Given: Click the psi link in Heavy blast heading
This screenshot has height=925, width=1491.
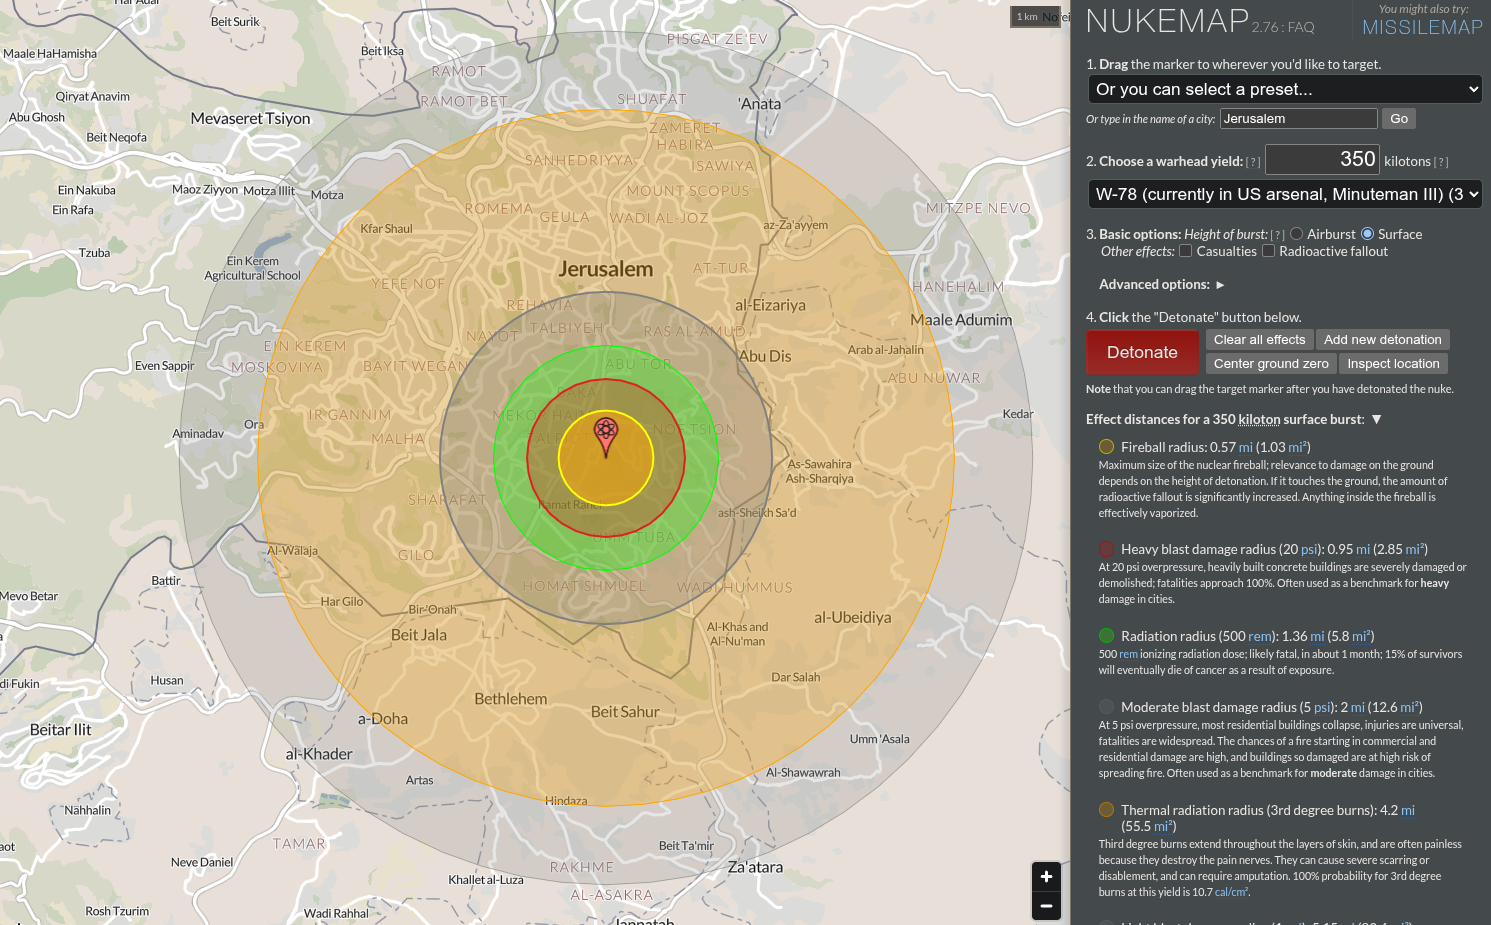Looking at the screenshot, I should coord(1309,549).
